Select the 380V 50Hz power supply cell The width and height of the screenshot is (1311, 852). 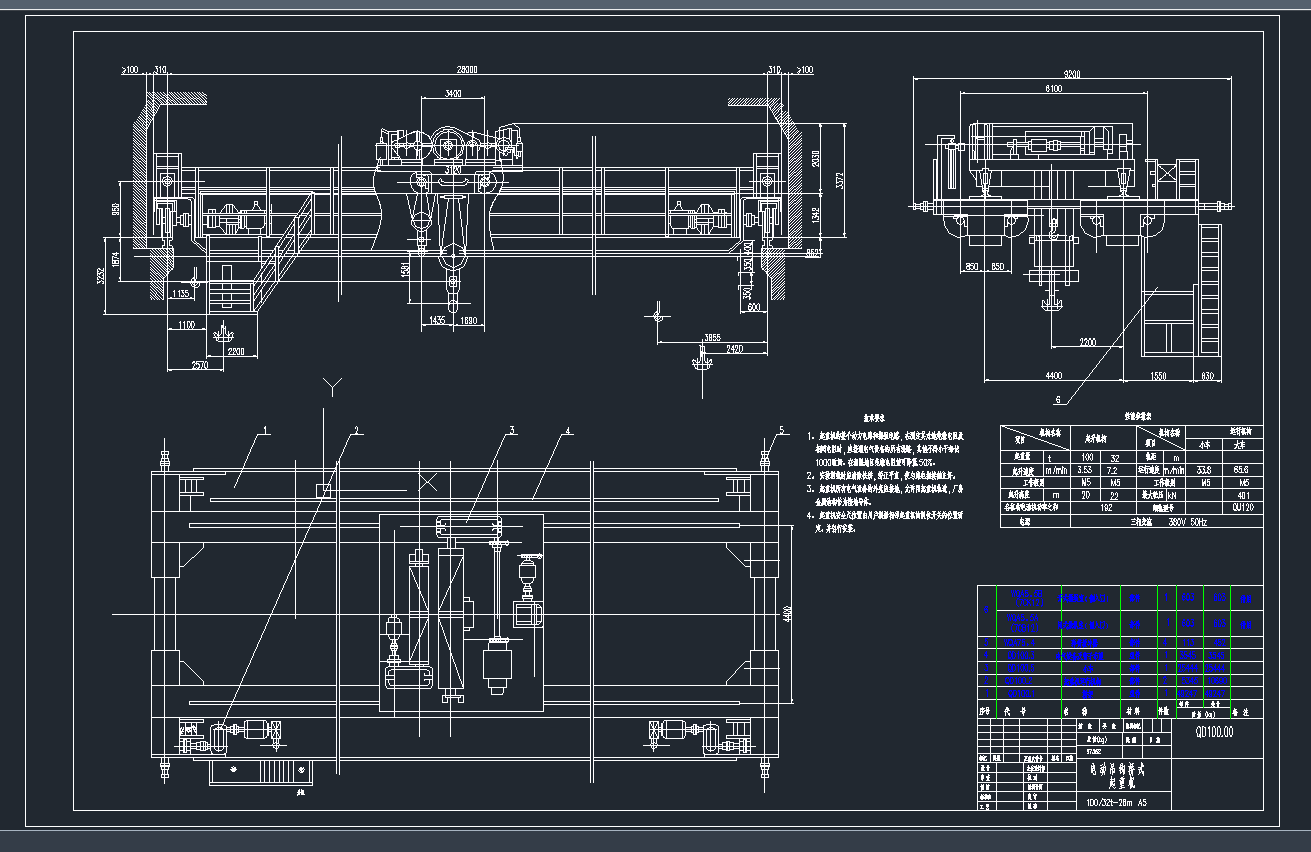click(x=1187, y=521)
